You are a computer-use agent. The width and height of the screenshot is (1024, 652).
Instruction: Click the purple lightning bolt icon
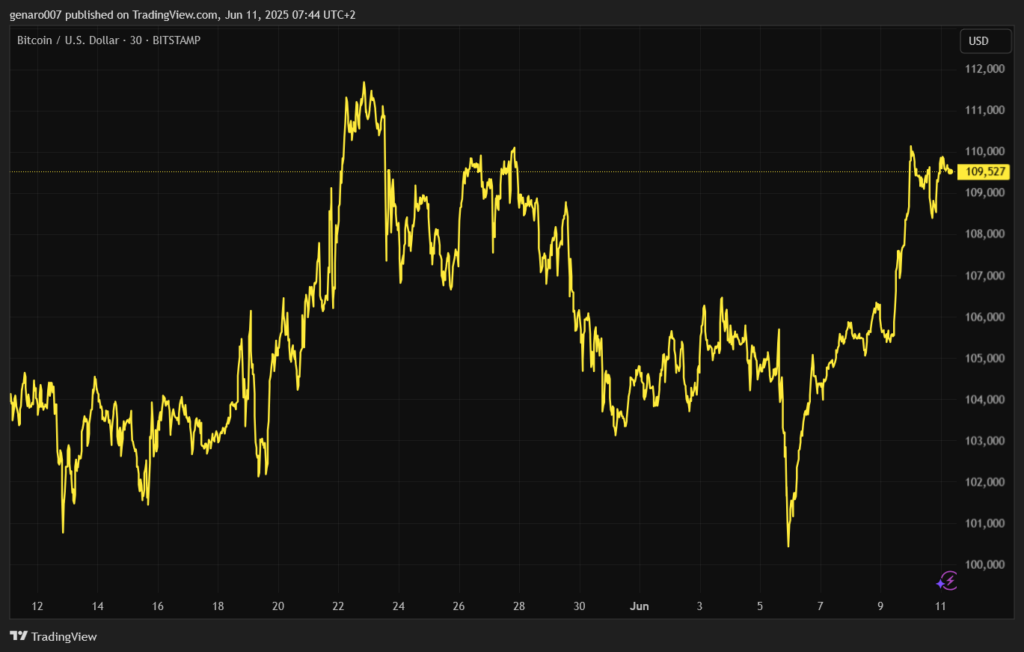[x=946, y=580]
